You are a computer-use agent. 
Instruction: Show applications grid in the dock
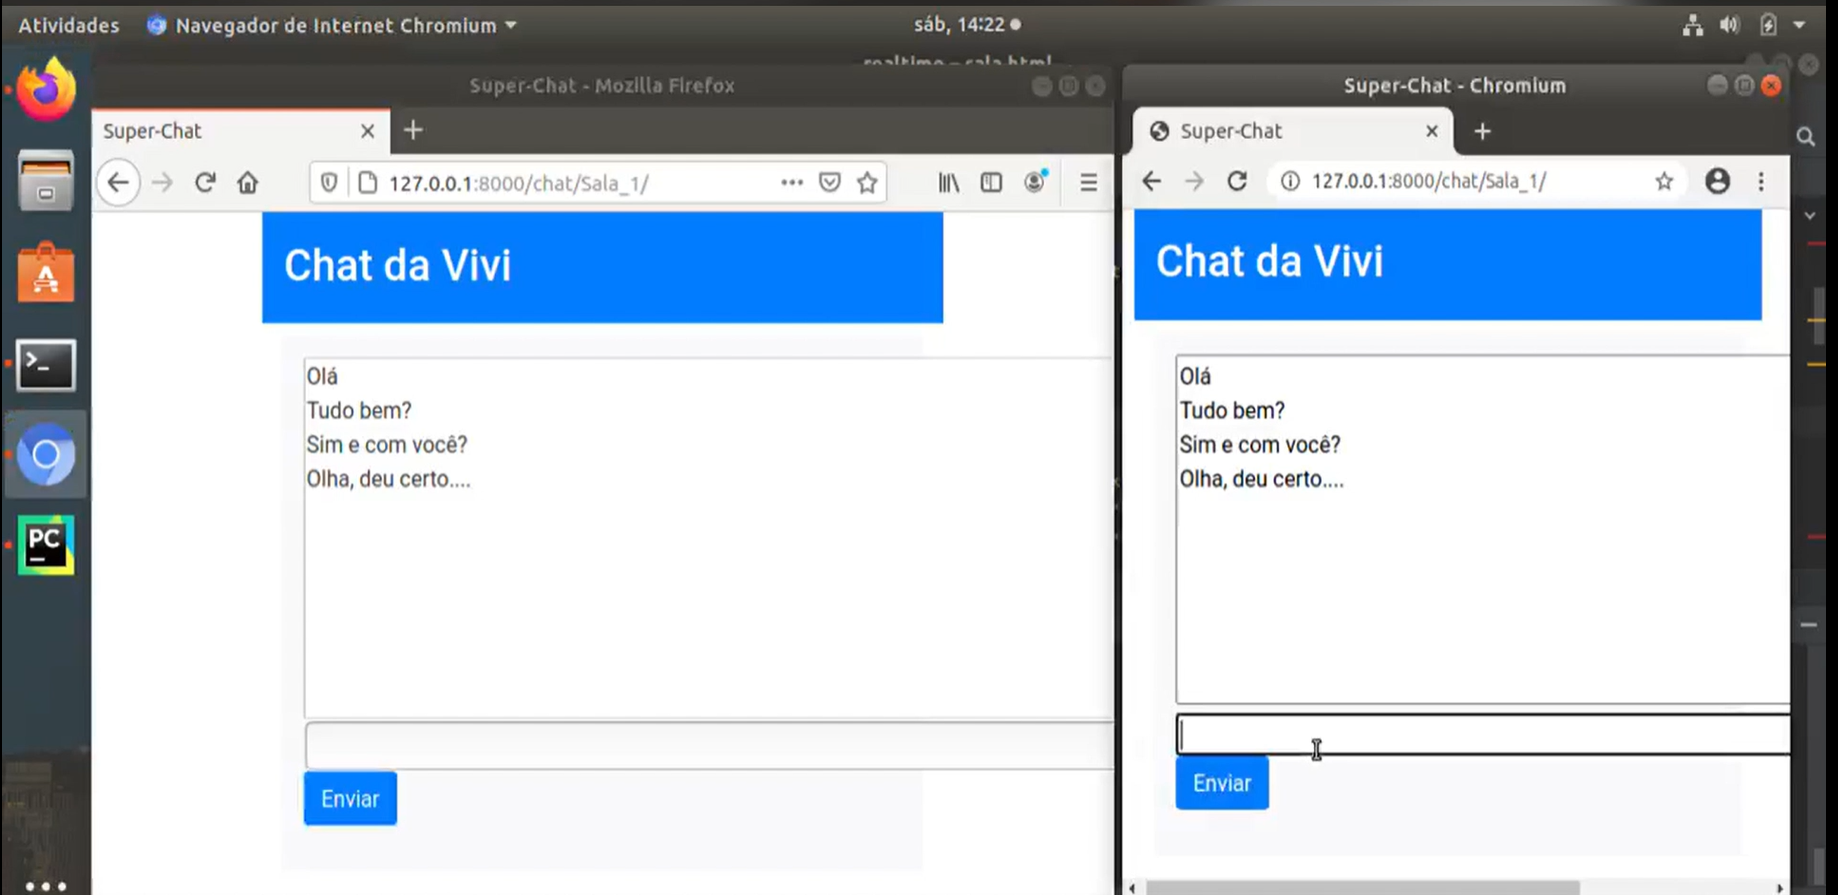[x=46, y=886]
